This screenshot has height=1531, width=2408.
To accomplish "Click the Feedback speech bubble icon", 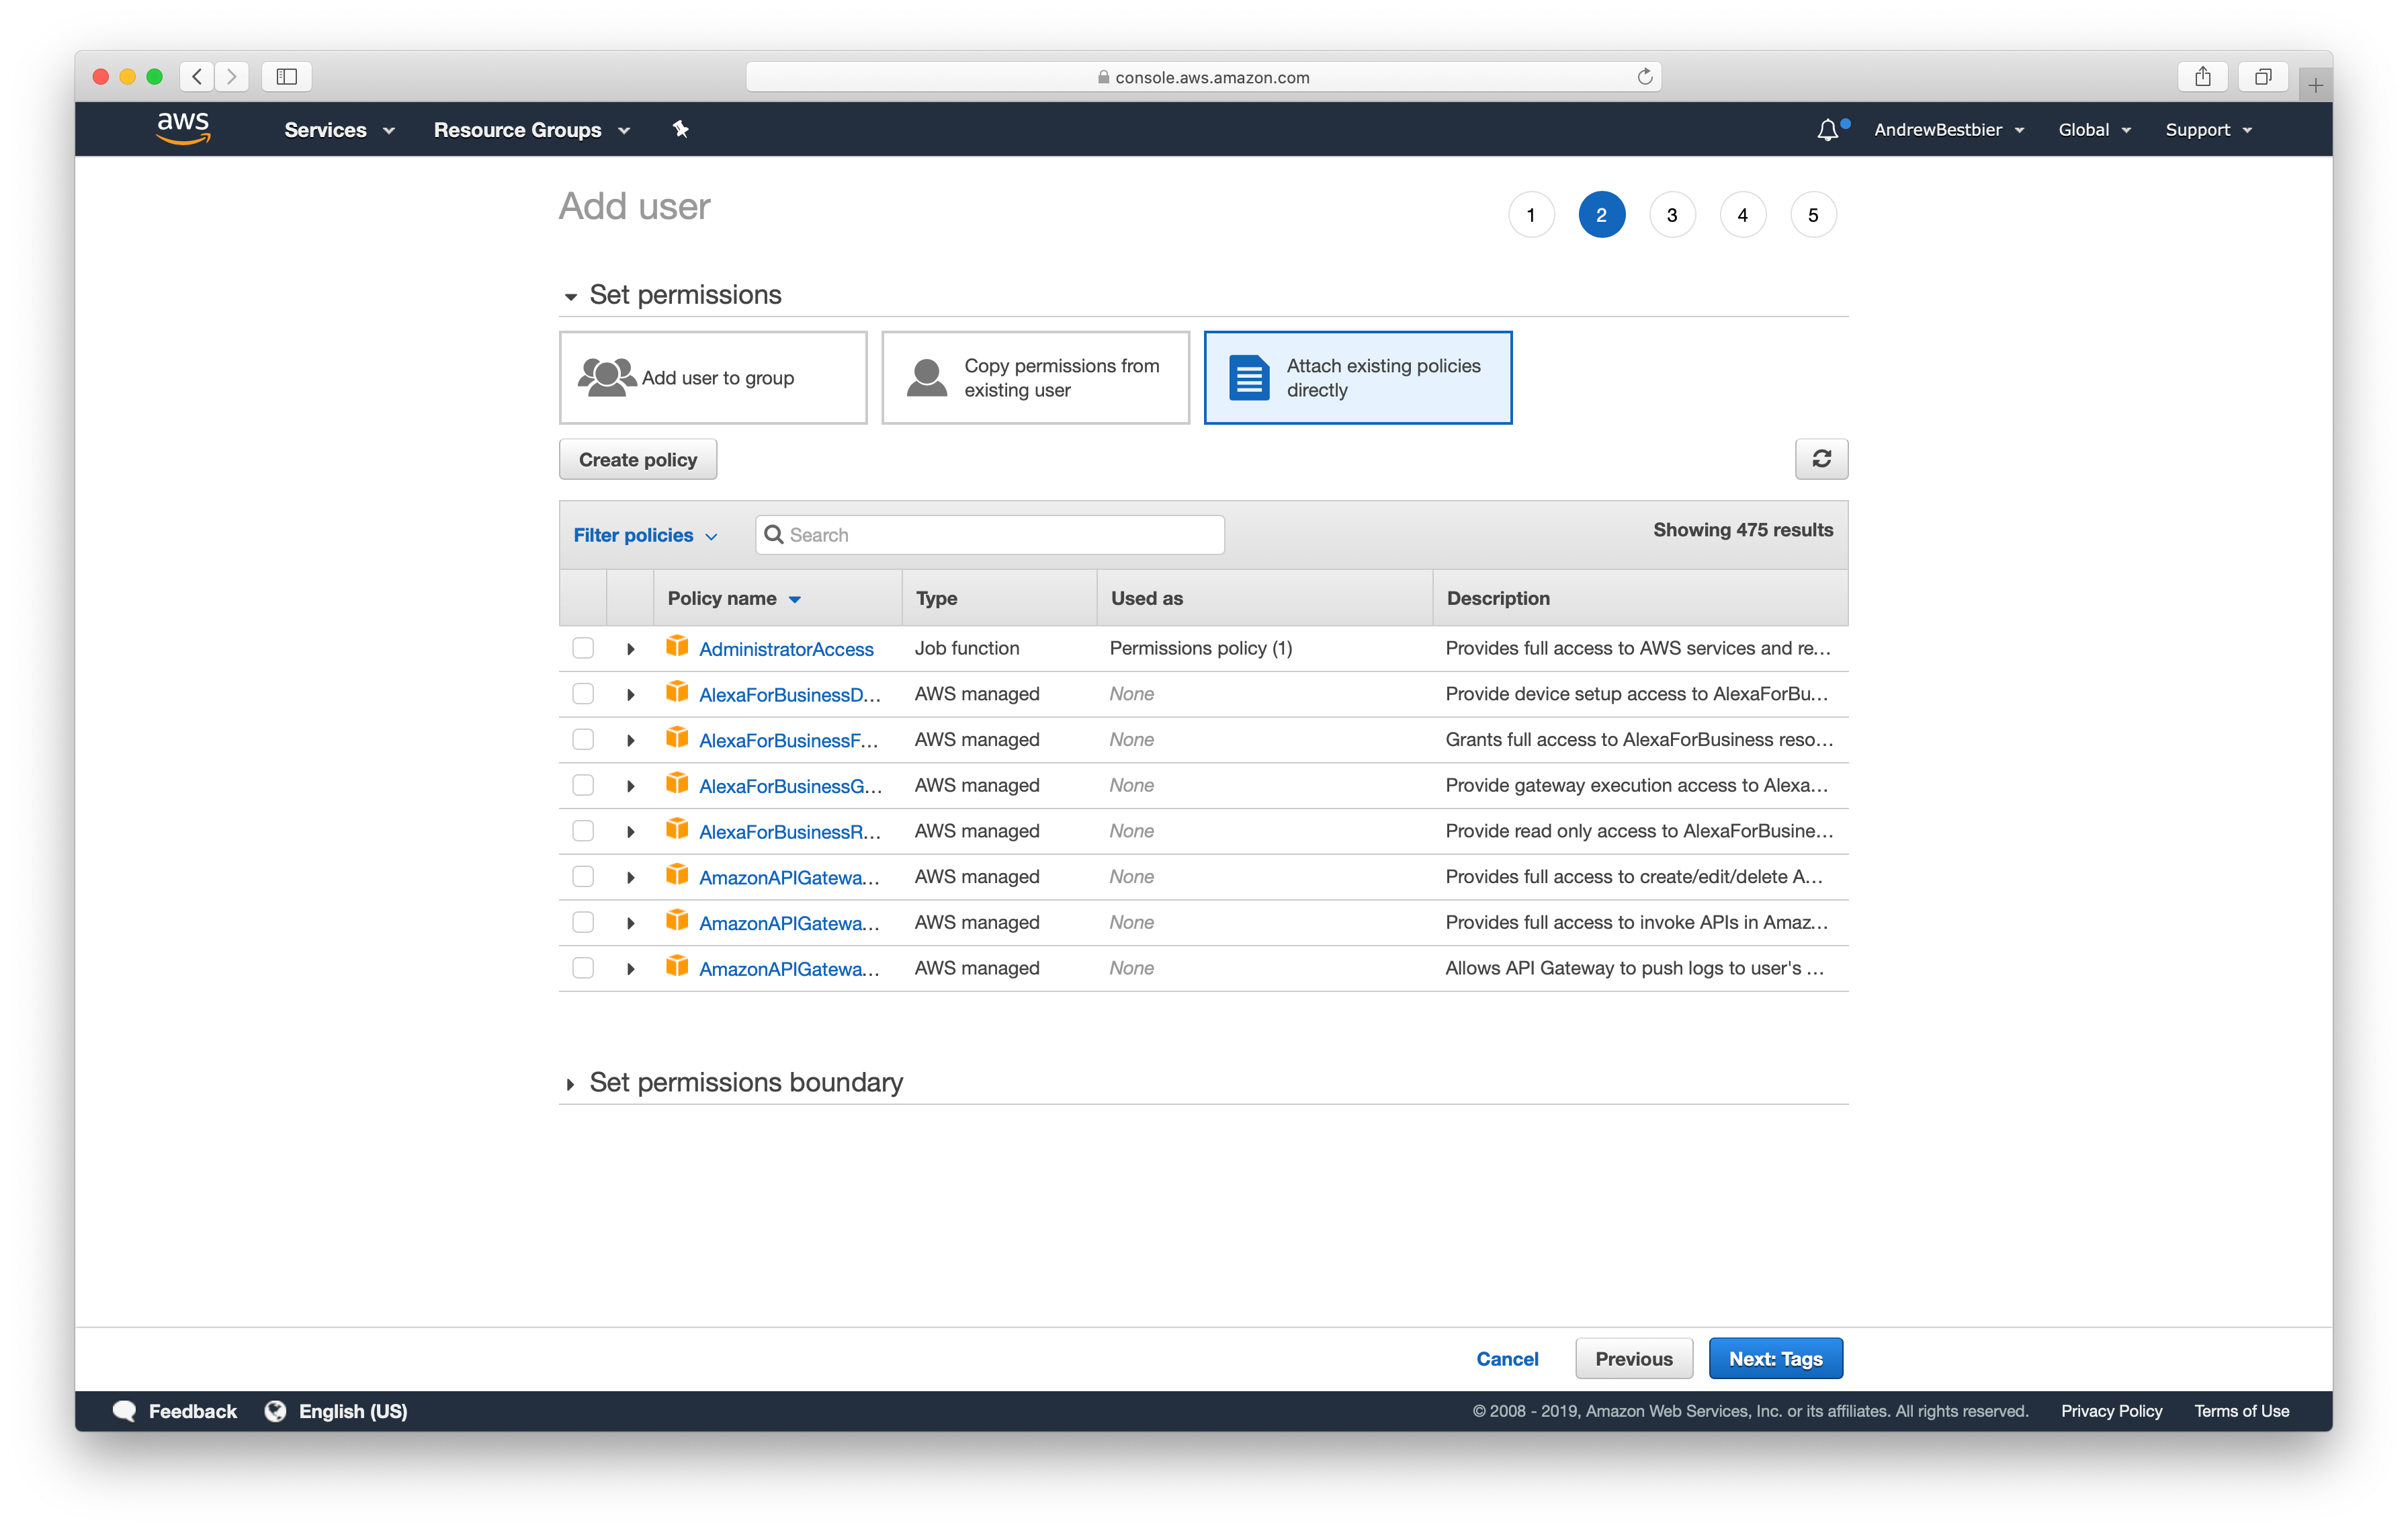I will pyautogui.click(x=125, y=1410).
